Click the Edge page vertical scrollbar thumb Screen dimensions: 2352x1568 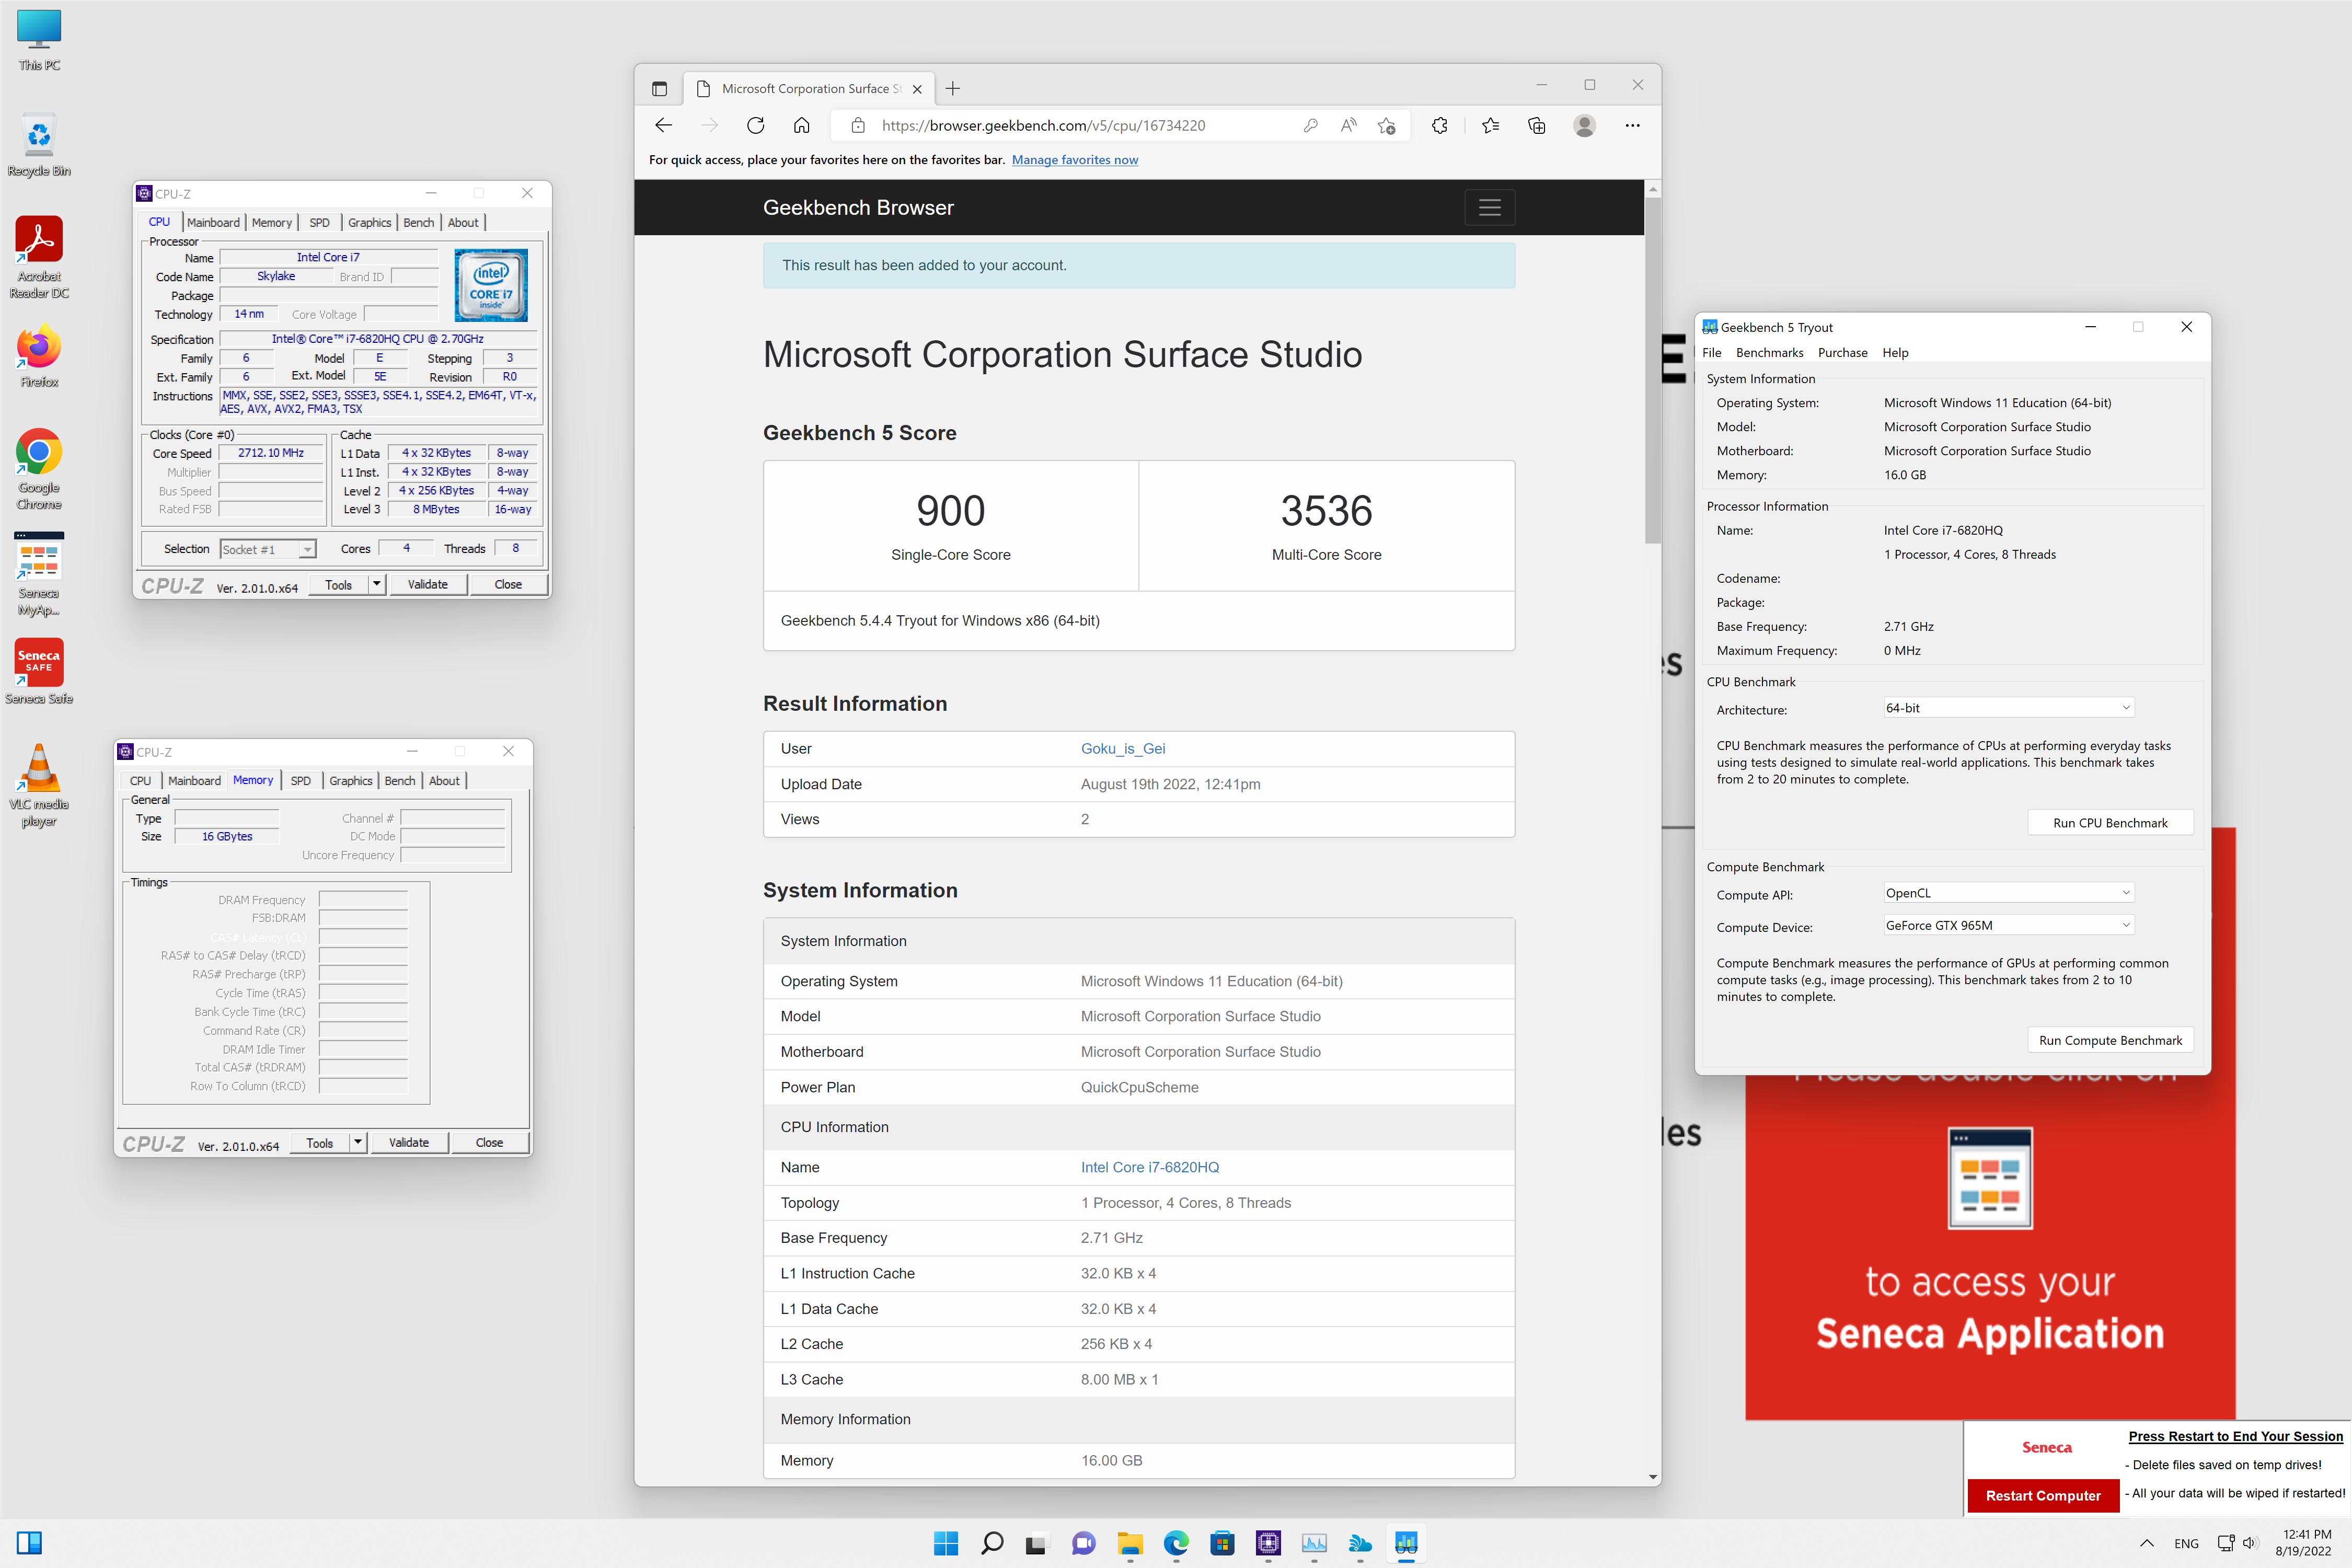pyautogui.click(x=1652, y=370)
